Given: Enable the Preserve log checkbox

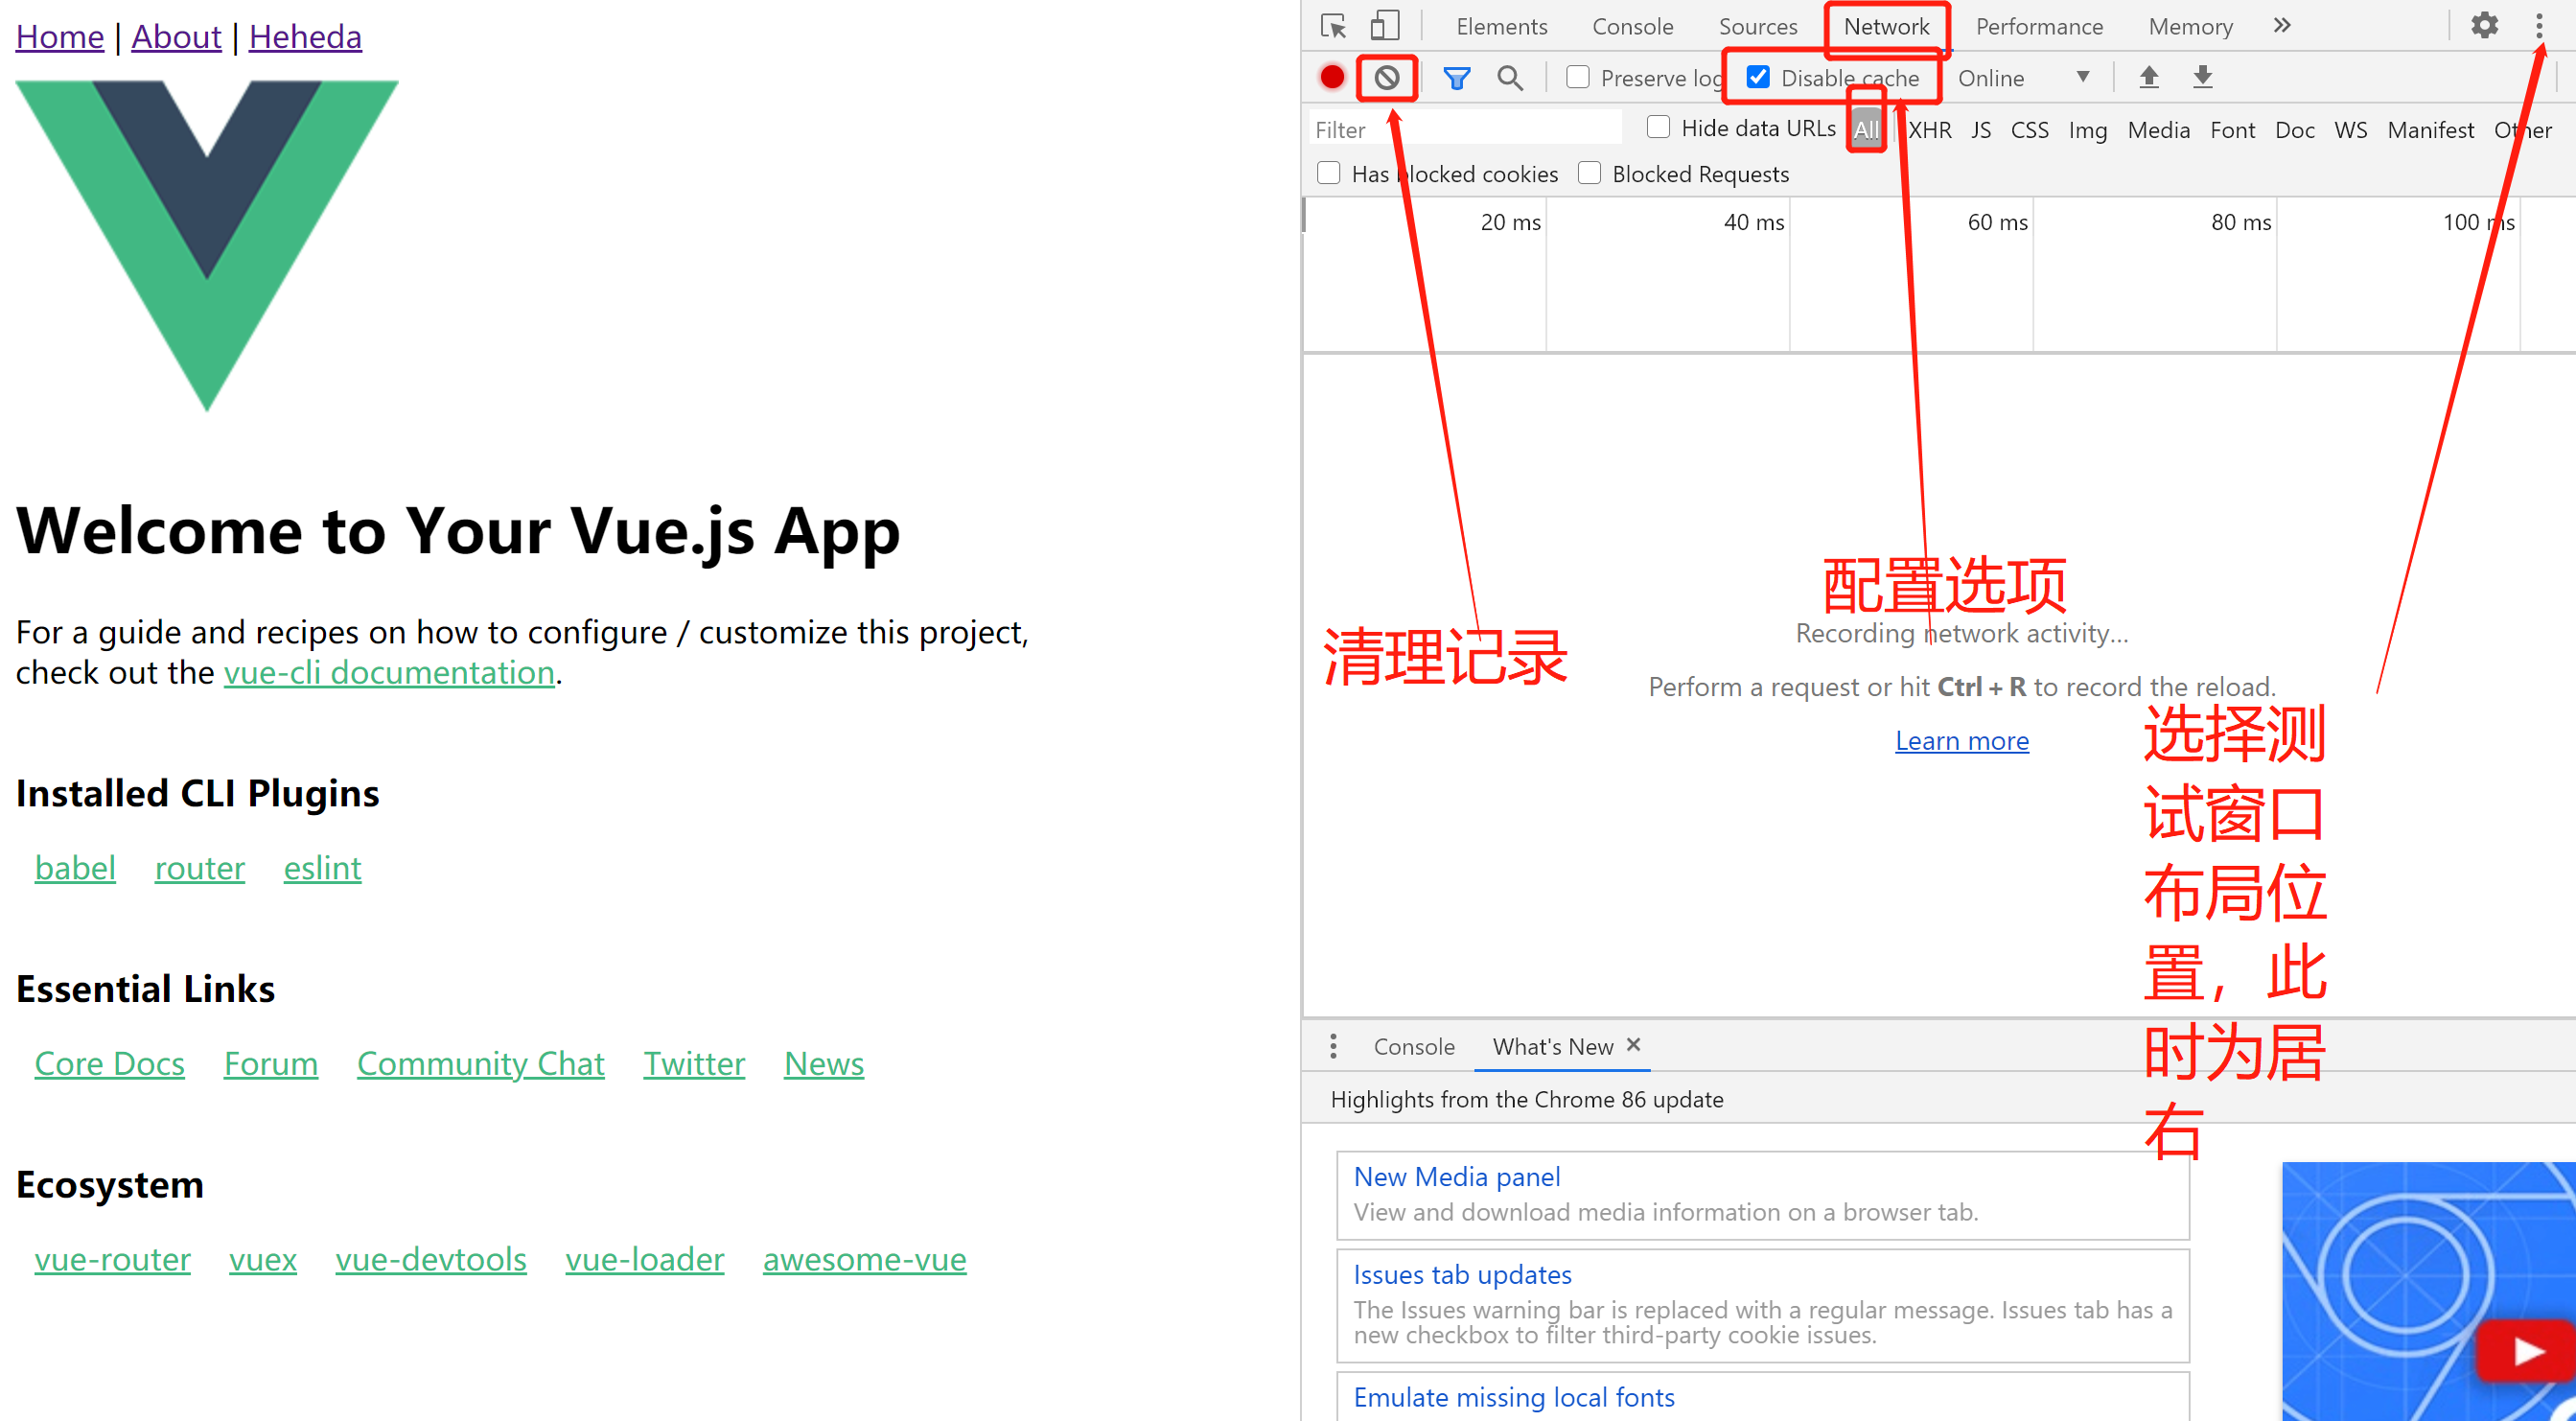Looking at the screenshot, I should tap(1578, 77).
